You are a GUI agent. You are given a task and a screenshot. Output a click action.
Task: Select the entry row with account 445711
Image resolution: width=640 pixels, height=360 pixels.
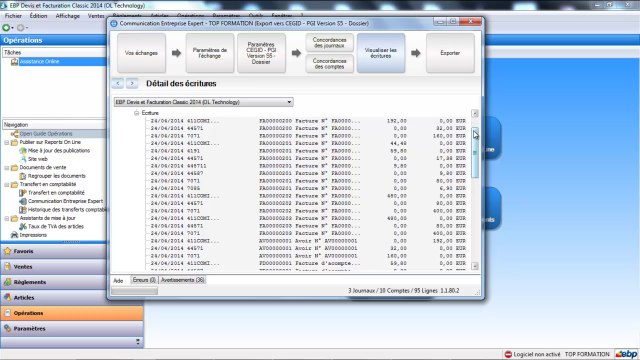coord(308,166)
